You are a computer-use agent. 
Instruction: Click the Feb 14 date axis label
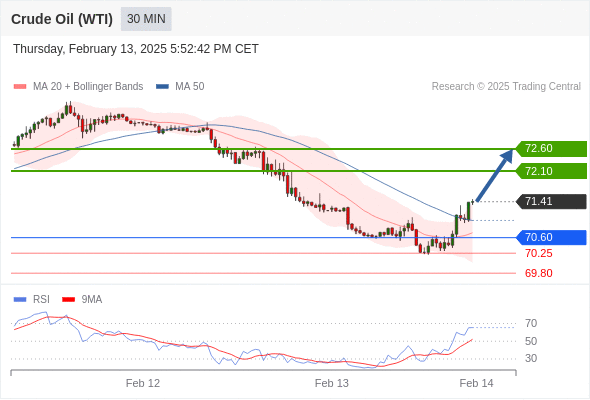pos(476,383)
